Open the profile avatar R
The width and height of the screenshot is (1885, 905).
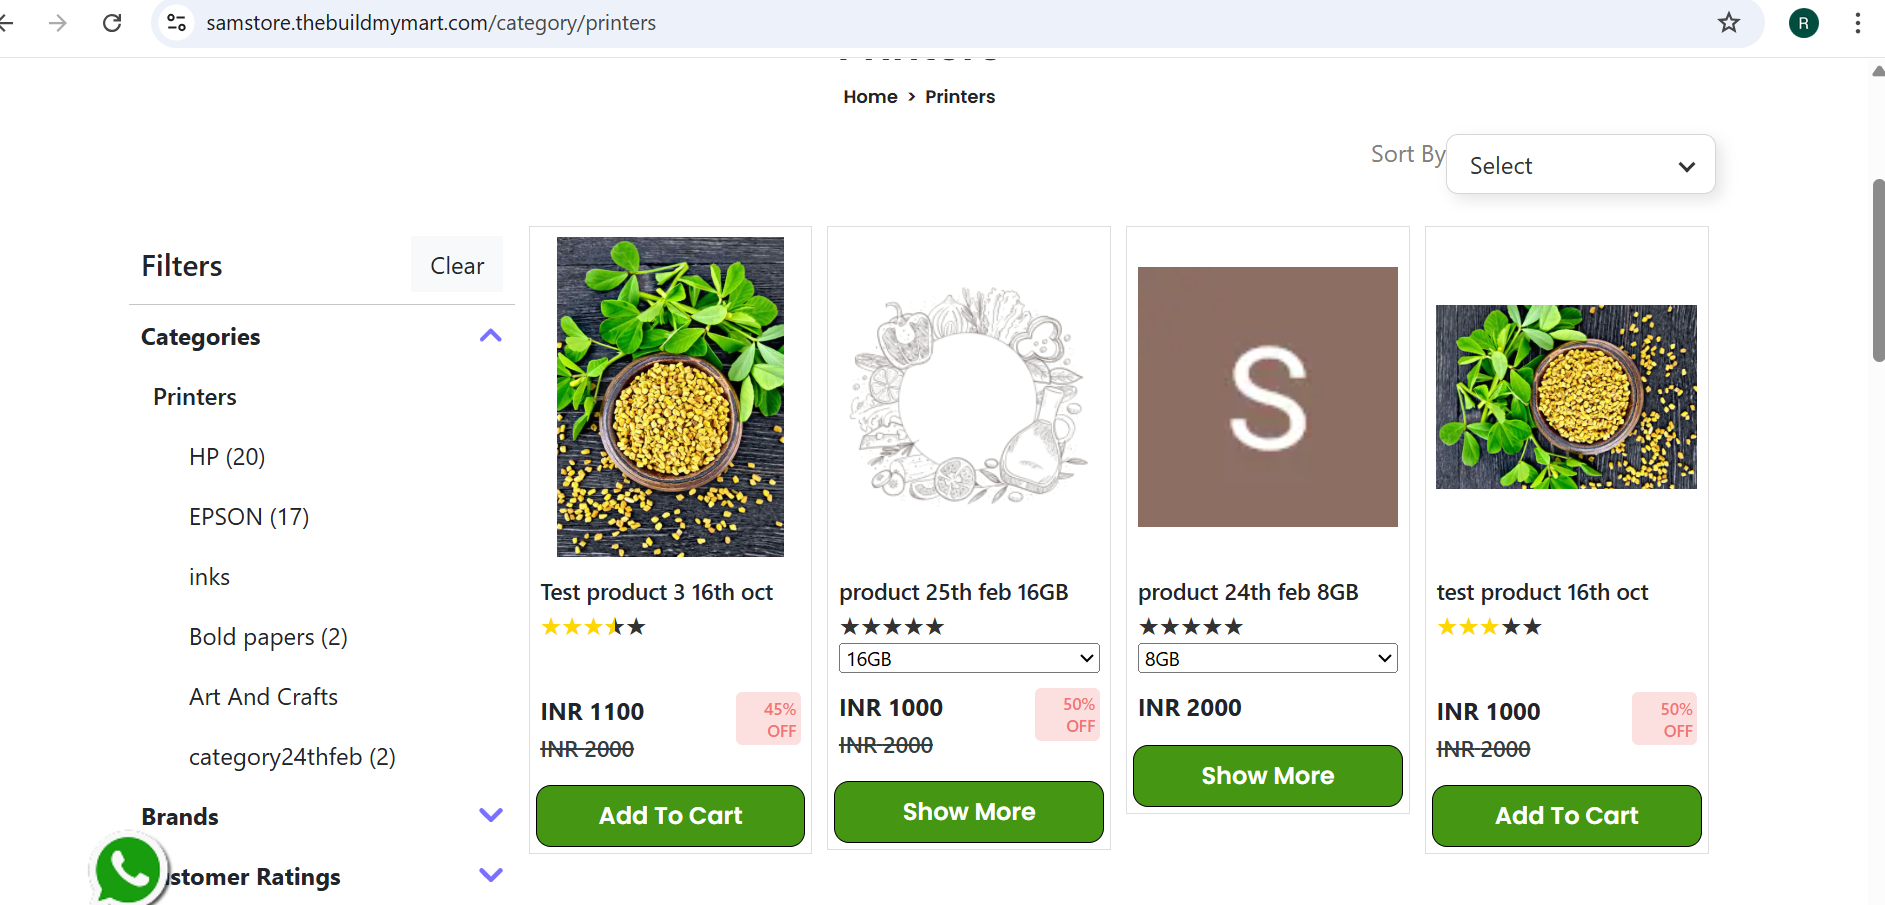click(1803, 23)
